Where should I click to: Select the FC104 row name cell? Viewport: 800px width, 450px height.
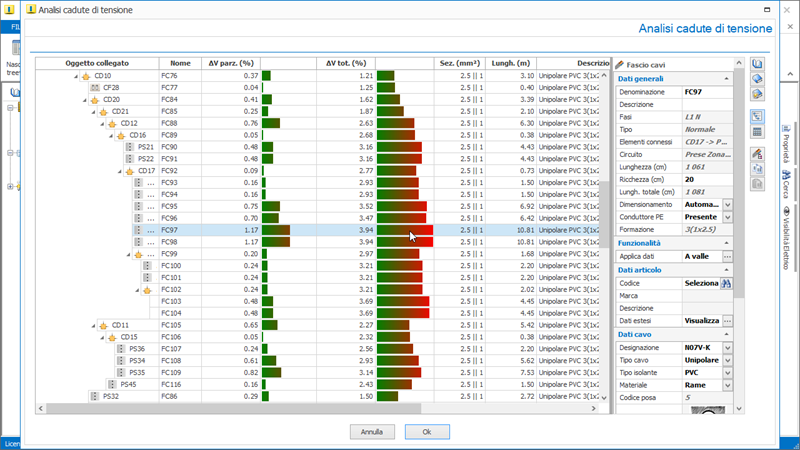coord(180,313)
